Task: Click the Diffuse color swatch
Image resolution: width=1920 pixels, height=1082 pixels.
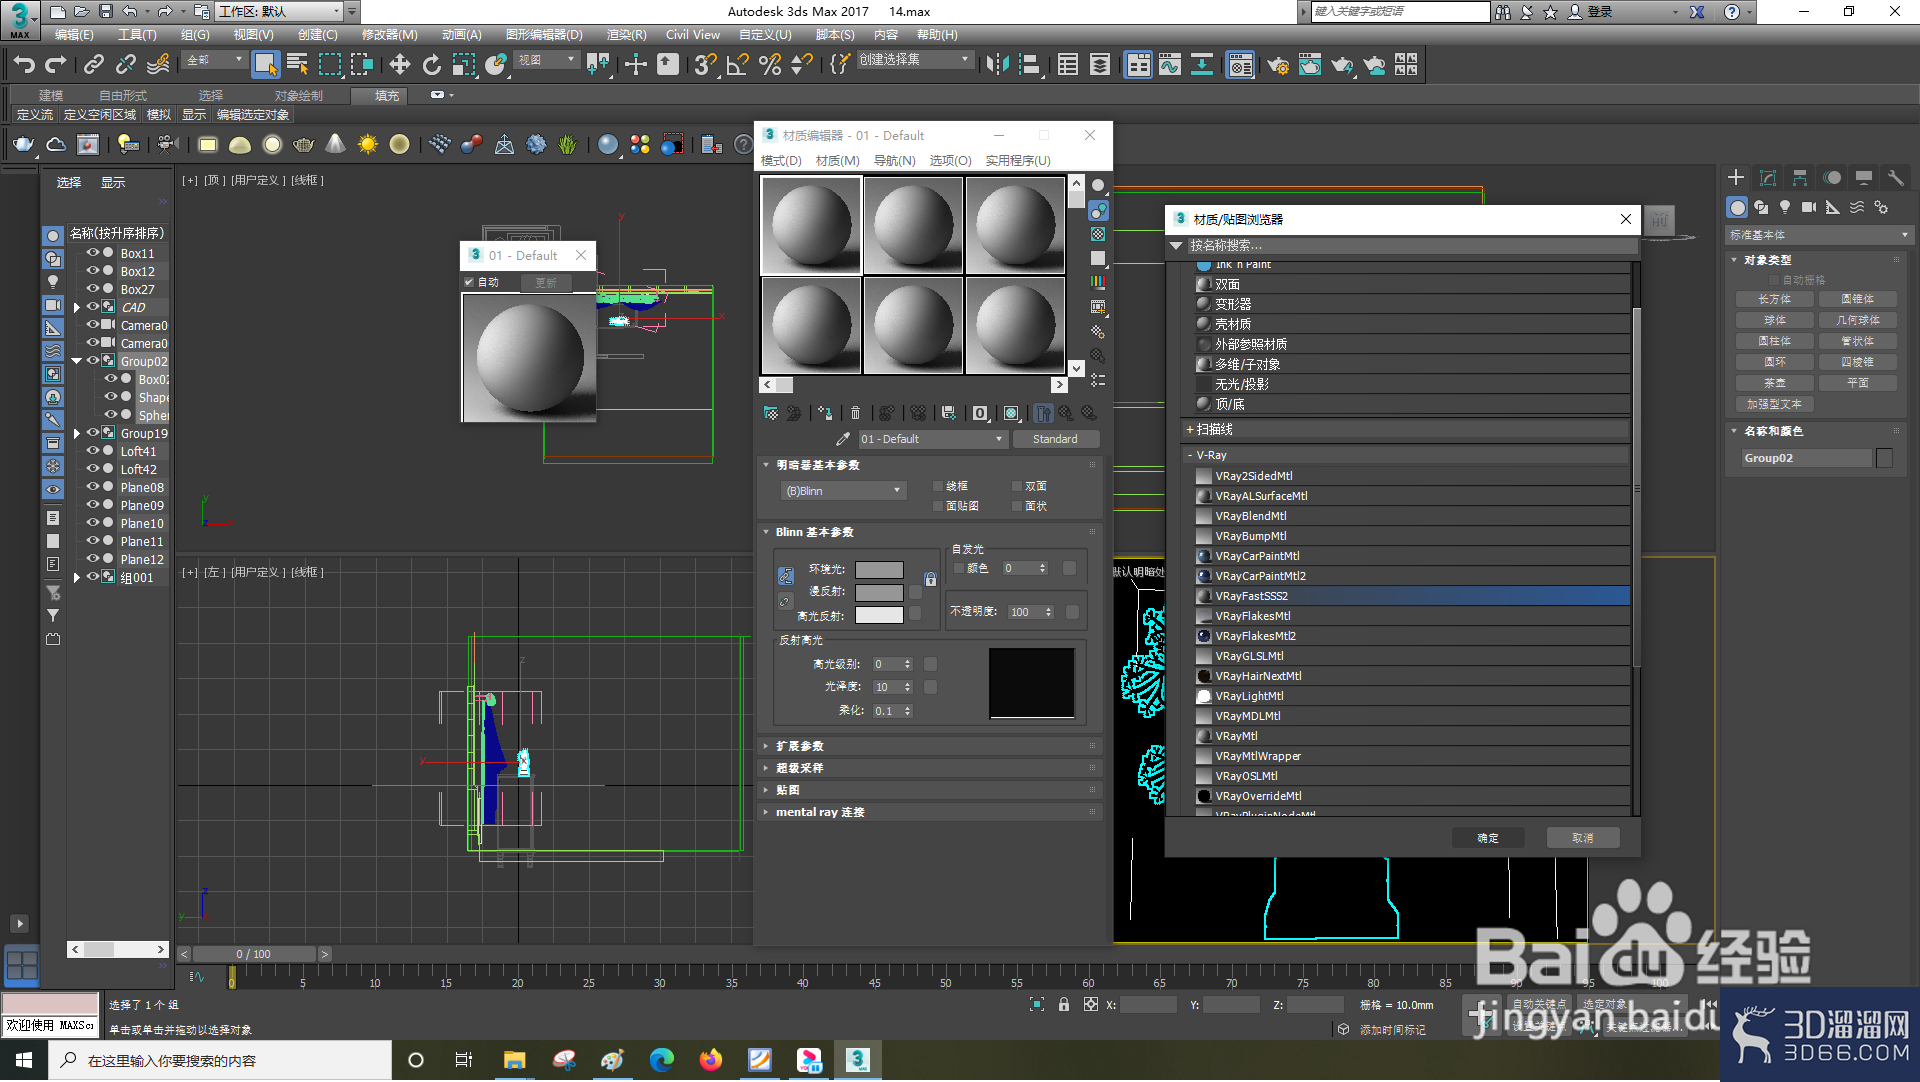Action: click(879, 592)
